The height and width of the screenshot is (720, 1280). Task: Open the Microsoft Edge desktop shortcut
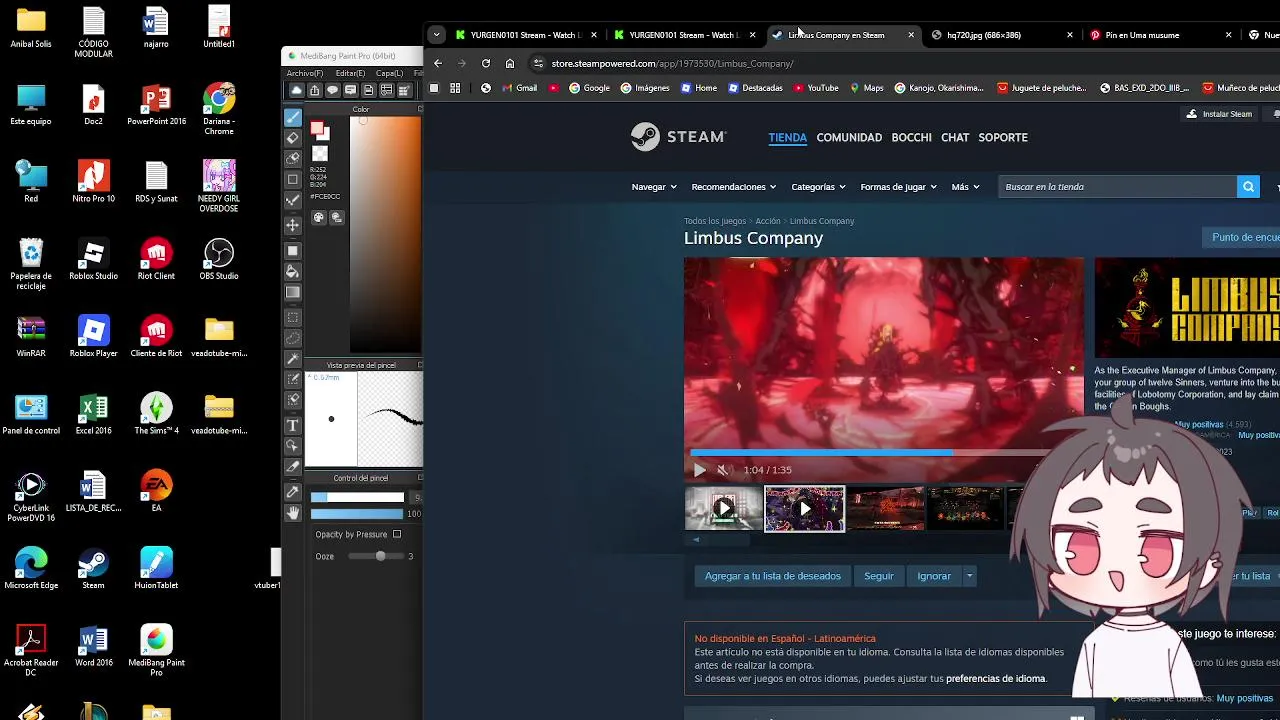(x=31, y=569)
